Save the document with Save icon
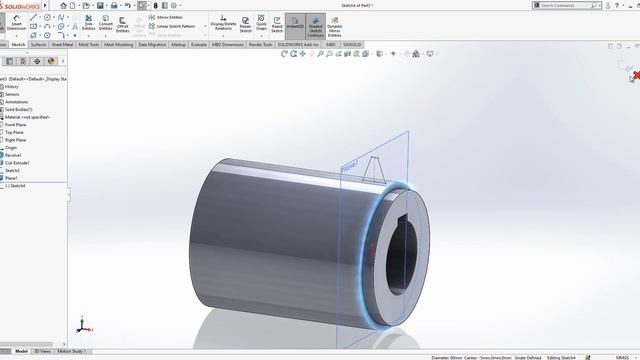The width and height of the screenshot is (640, 360). click(x=100, y=5)
